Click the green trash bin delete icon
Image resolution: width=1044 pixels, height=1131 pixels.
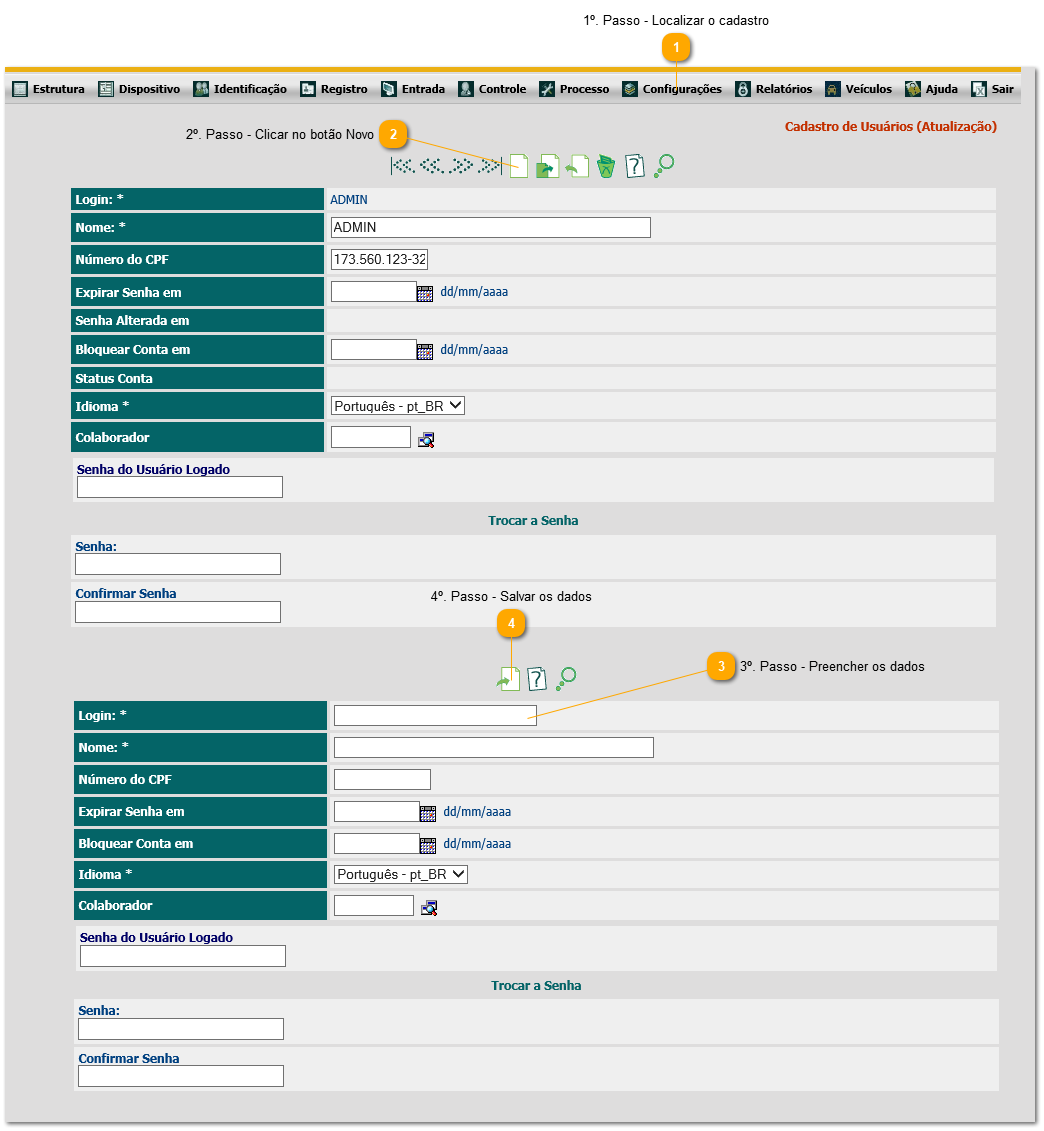tap(606, 166)
